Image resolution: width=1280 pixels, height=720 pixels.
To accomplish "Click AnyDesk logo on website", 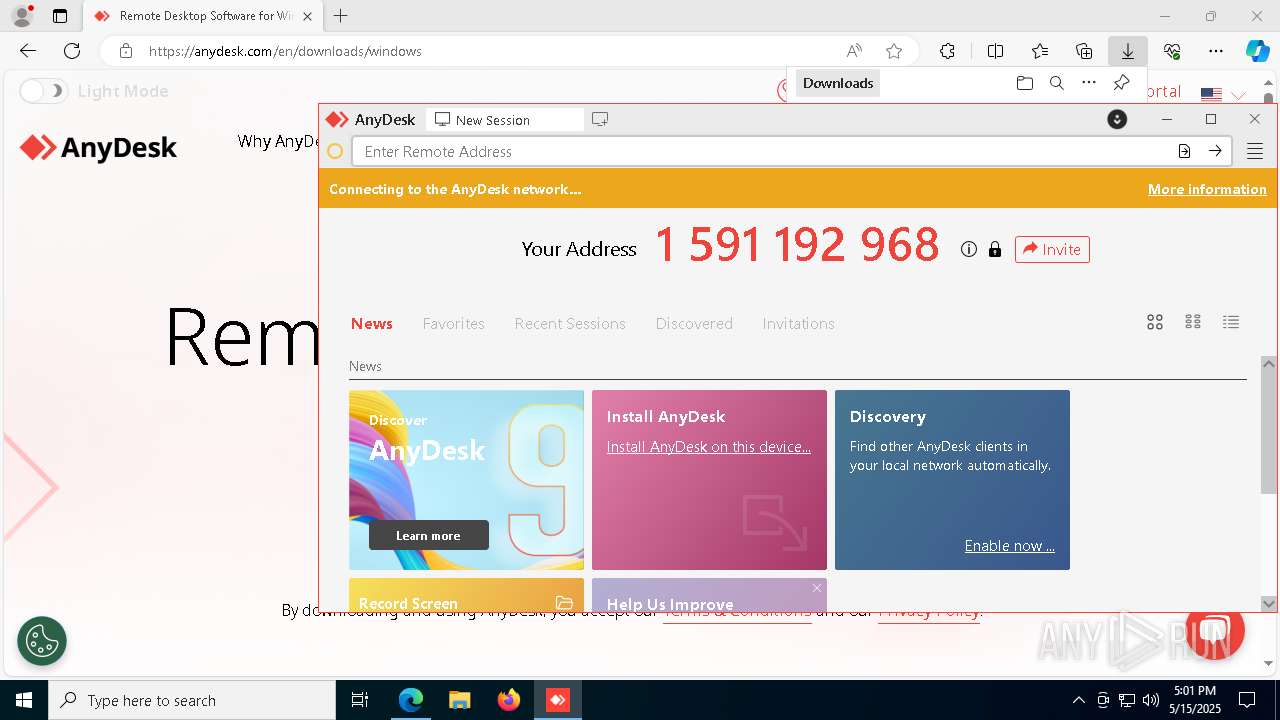I will coord(98,148).
